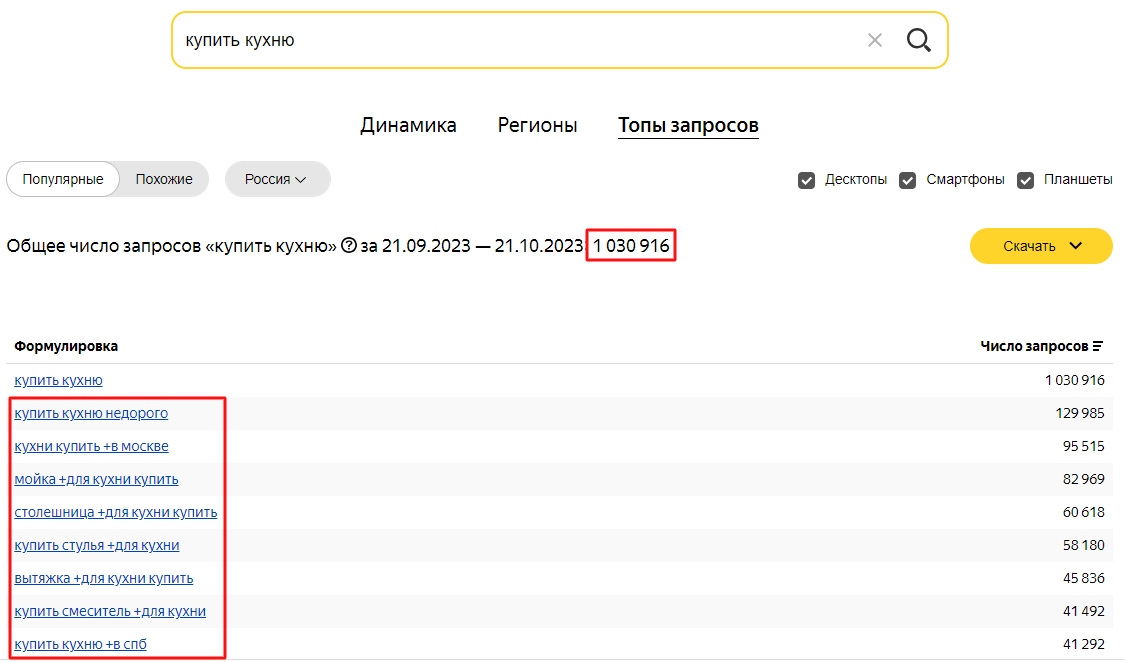Open the купить кухню недорого link

click(x=91, y=413)
